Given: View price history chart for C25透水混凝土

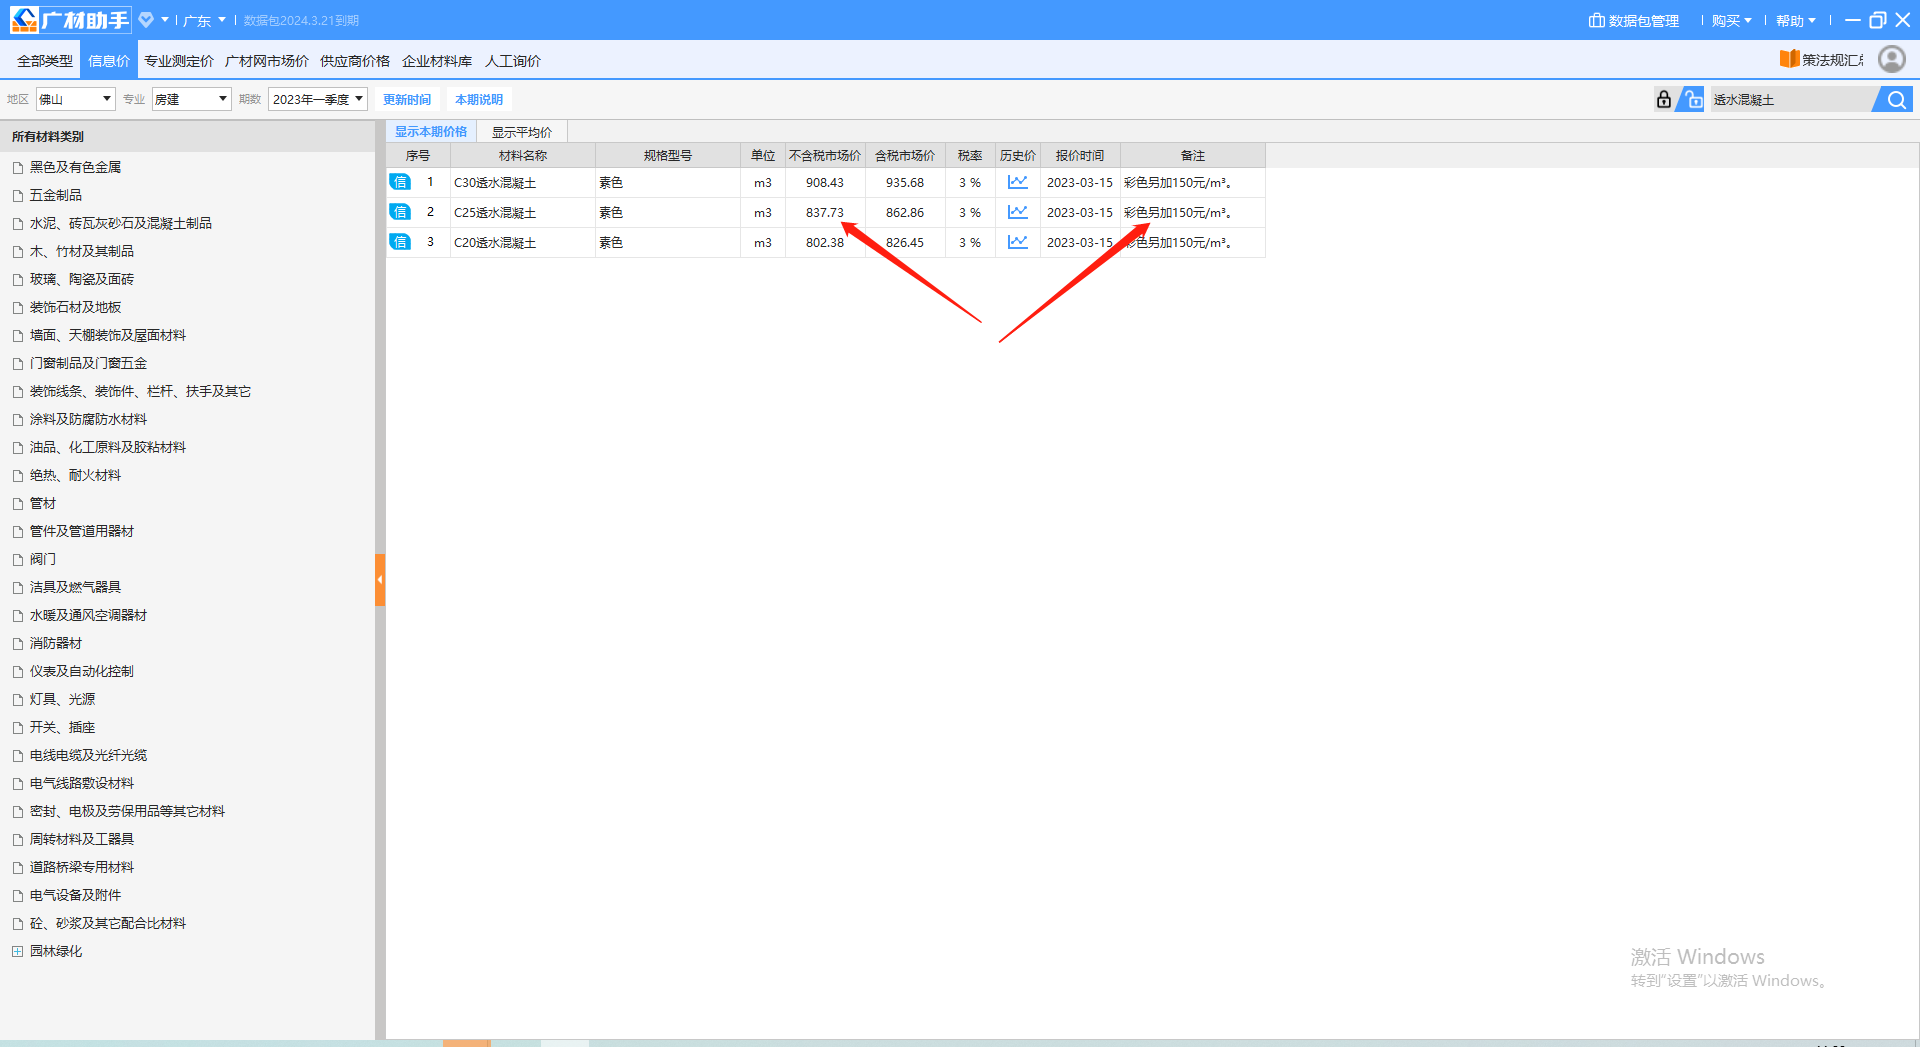Looking at the screenshot, I should 1017,212.
